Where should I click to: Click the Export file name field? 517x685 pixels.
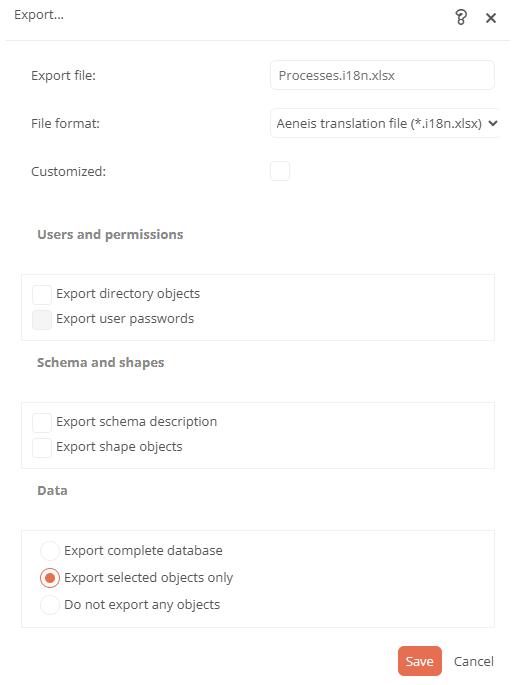[382, 75]
